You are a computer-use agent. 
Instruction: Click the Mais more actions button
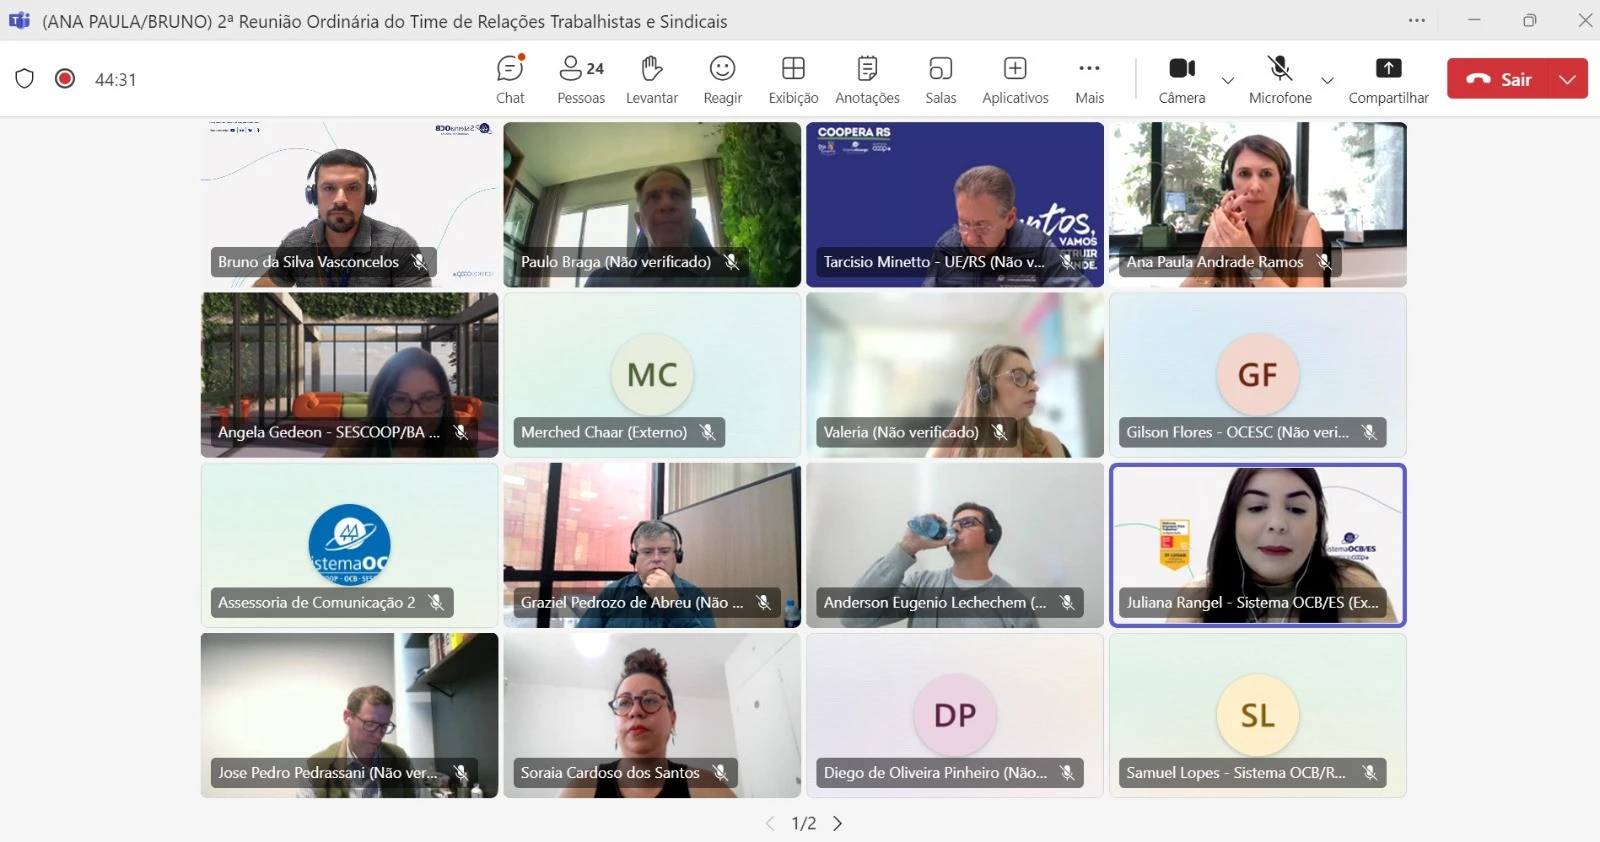(1089, 79)
